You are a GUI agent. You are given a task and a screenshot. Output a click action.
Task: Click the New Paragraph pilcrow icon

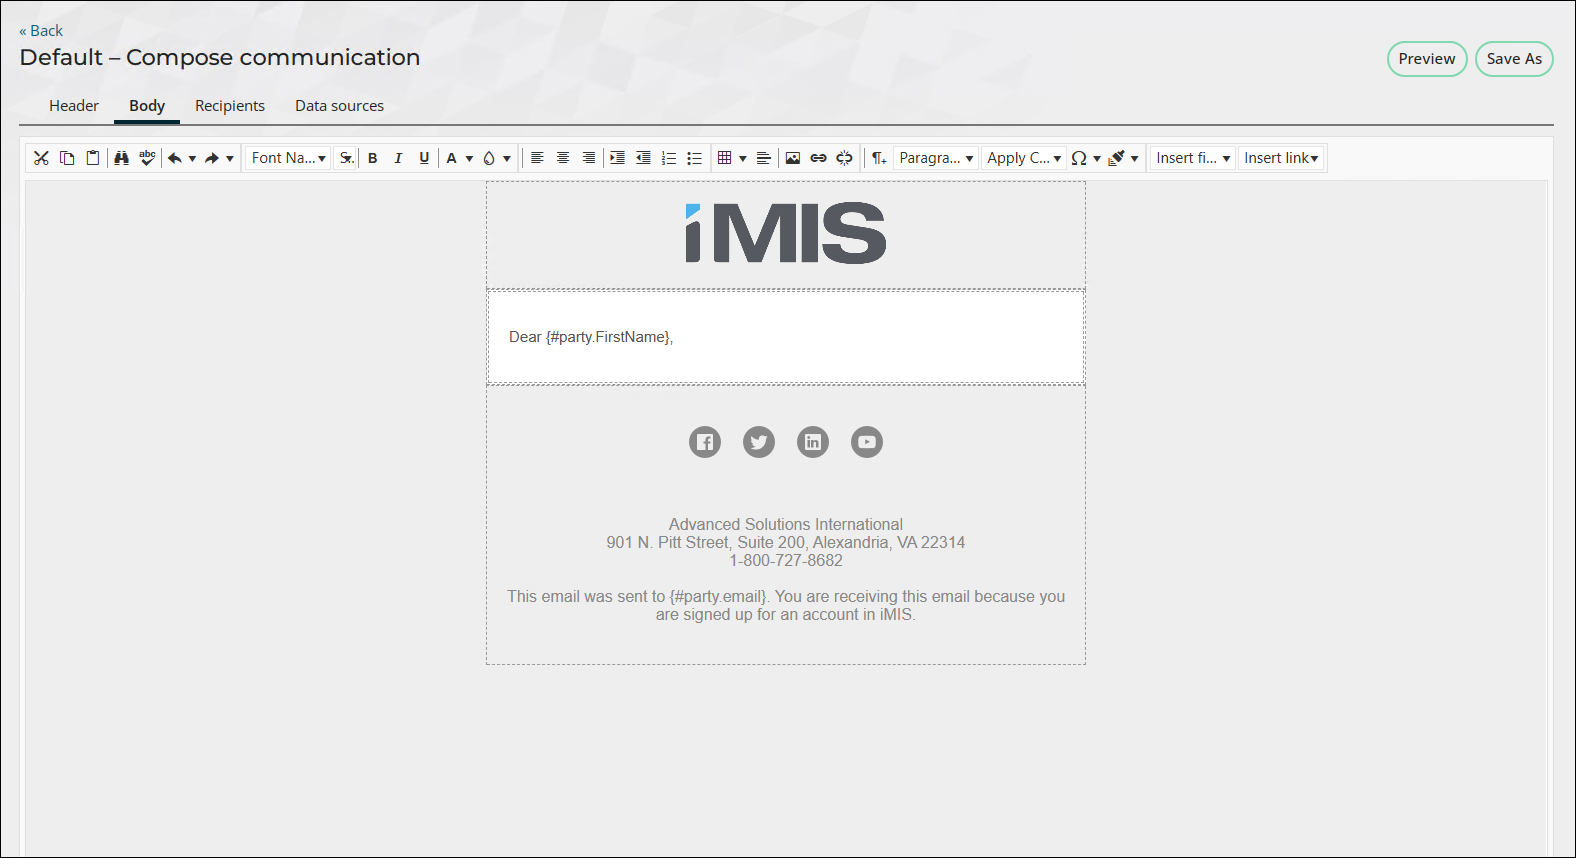(x=879, y=158)
